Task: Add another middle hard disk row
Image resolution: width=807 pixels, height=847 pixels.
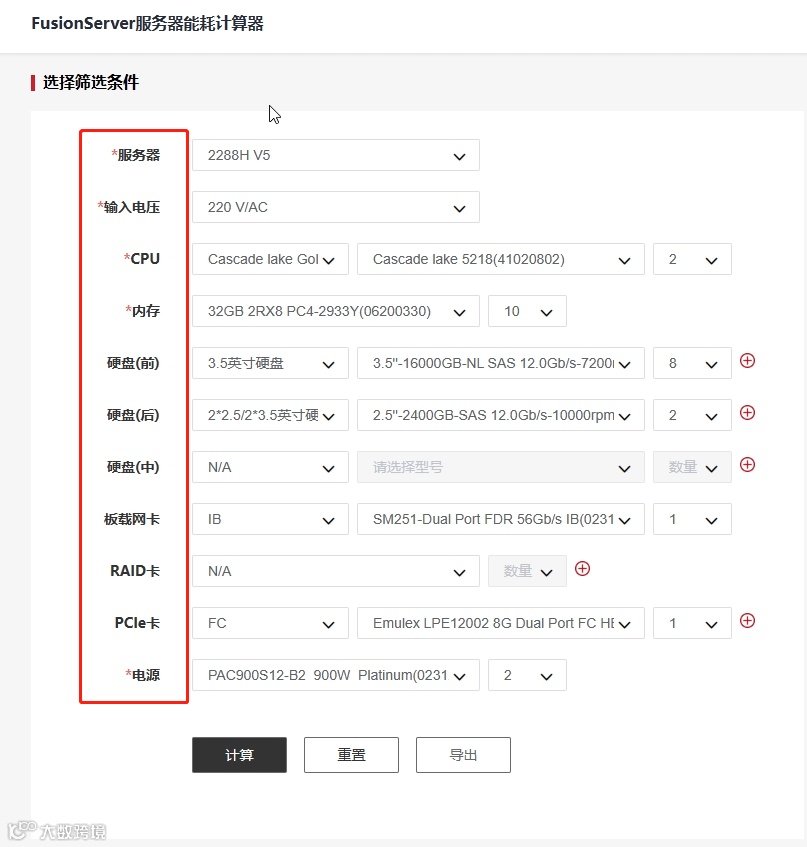Action: (747, 465)
